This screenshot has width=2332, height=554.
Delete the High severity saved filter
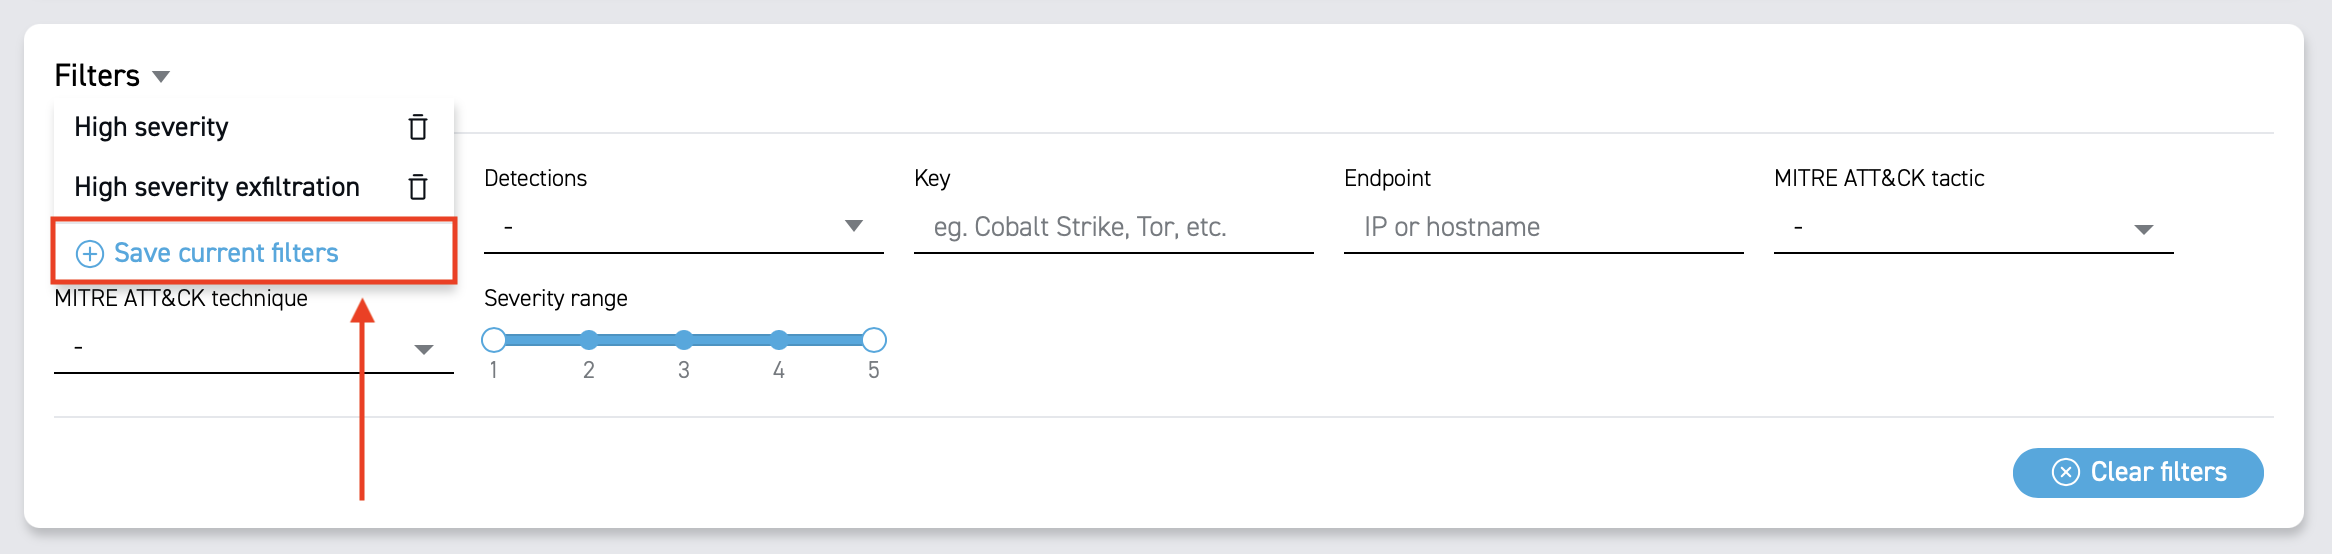point(418,127)
